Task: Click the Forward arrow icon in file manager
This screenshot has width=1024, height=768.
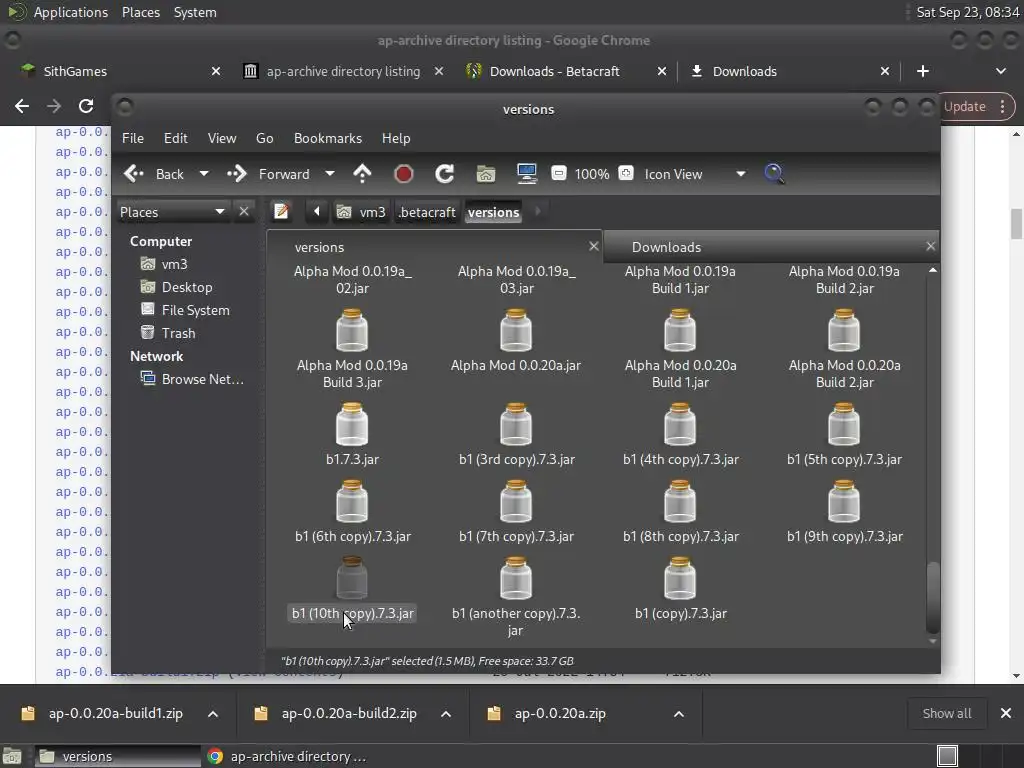Action: pos(236,174)
